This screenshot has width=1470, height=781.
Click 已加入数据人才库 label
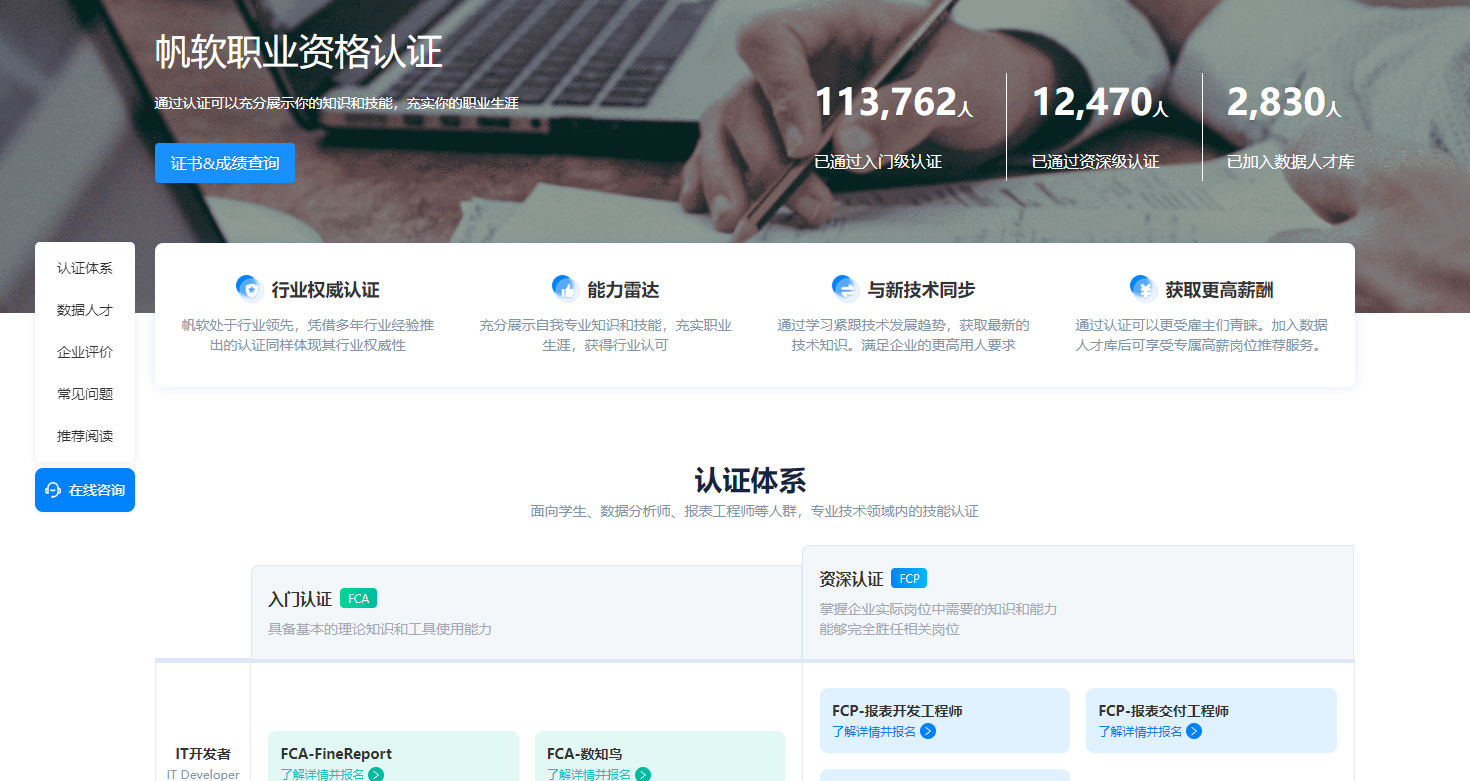[x=1290, y=161]
